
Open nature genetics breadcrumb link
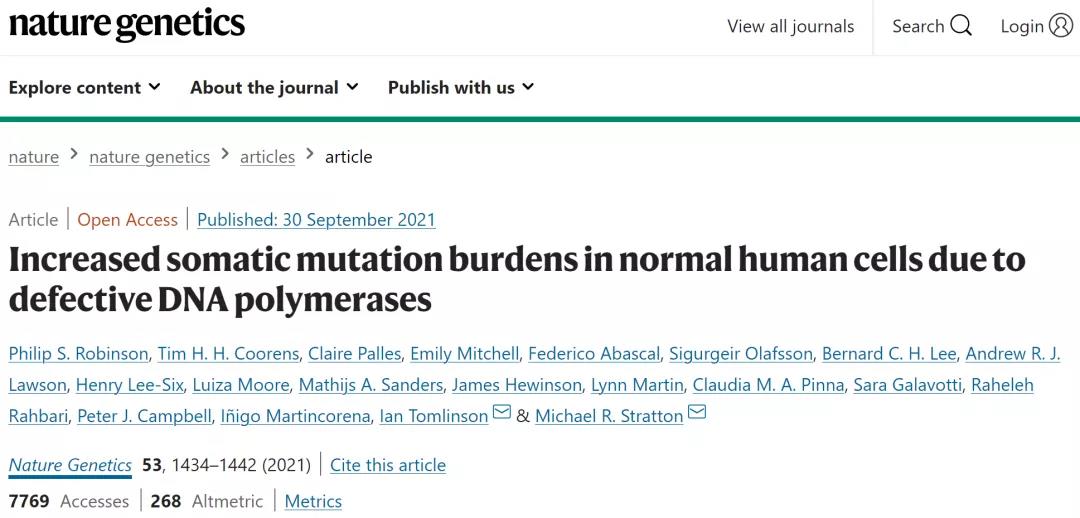coord(149,157)
